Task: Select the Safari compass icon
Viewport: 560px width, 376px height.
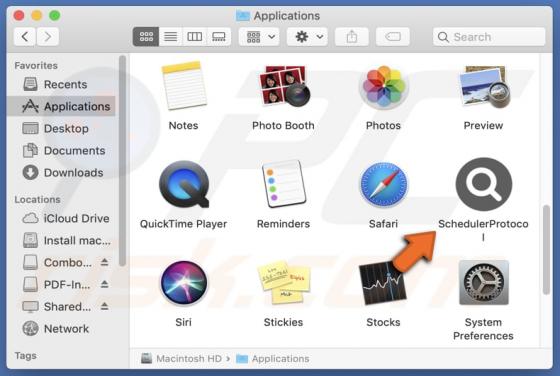Action: pos(384,184)
